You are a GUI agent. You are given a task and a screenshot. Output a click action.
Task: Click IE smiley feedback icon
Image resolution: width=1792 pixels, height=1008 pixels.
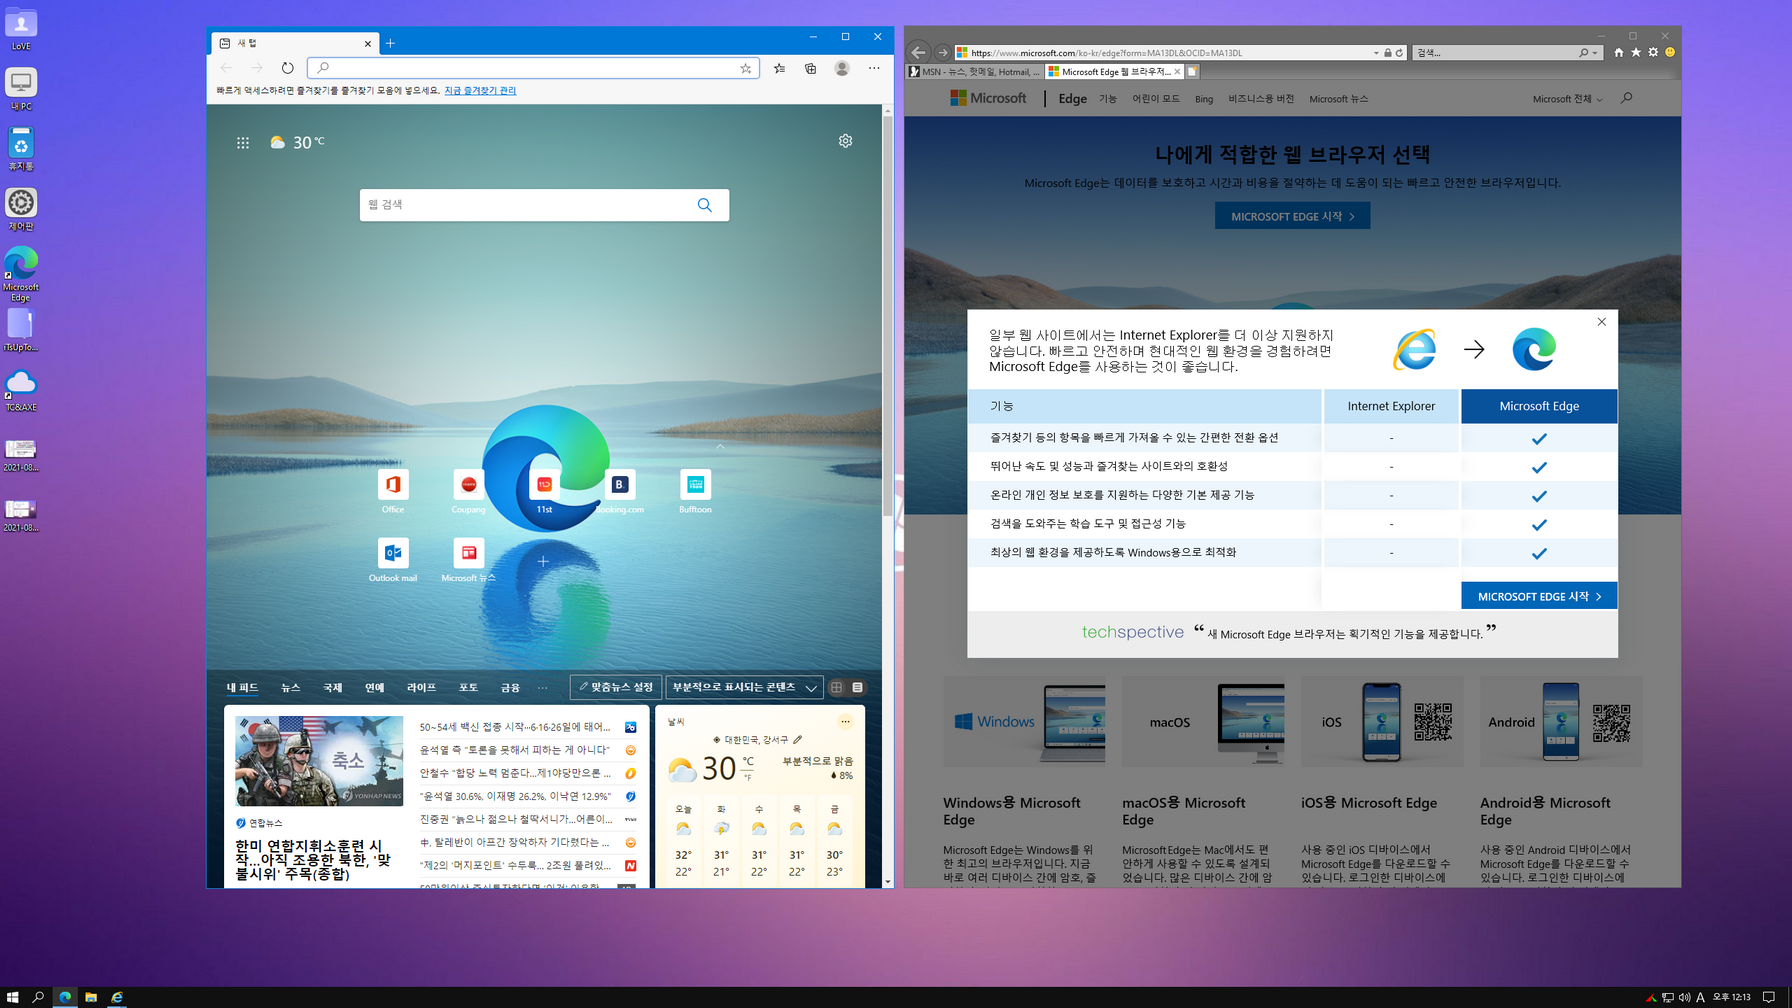tap(1670, 52)
